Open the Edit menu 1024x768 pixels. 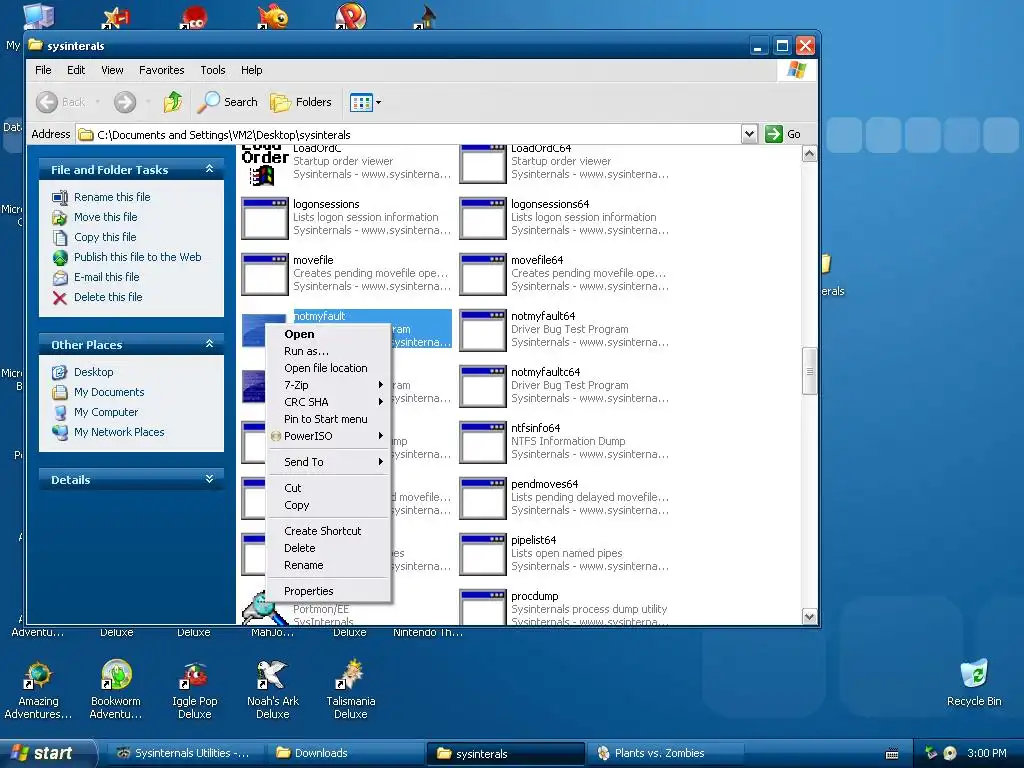[x=76, y=70]
